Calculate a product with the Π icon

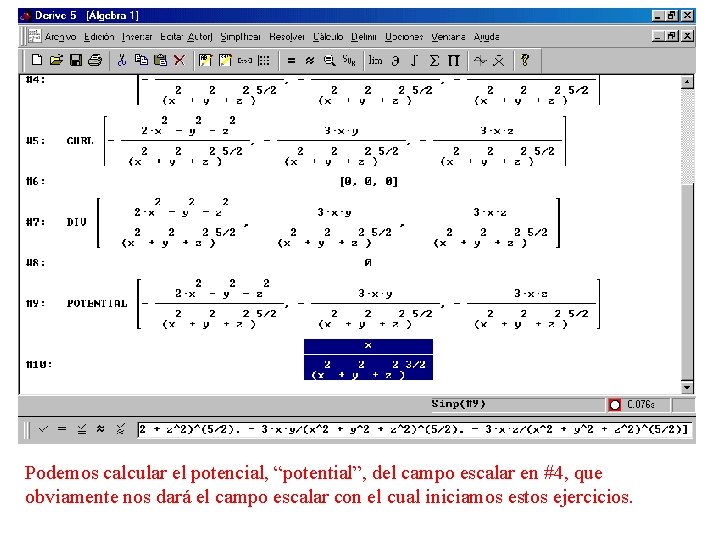click(x=454, y=60)
